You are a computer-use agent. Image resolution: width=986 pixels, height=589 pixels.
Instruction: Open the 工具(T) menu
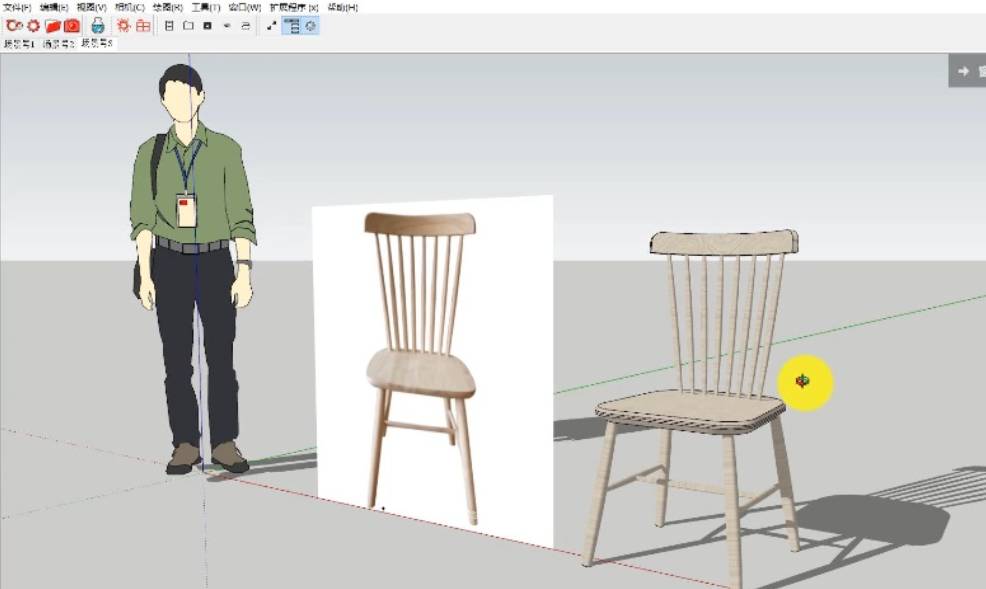(x=206, y=8)
